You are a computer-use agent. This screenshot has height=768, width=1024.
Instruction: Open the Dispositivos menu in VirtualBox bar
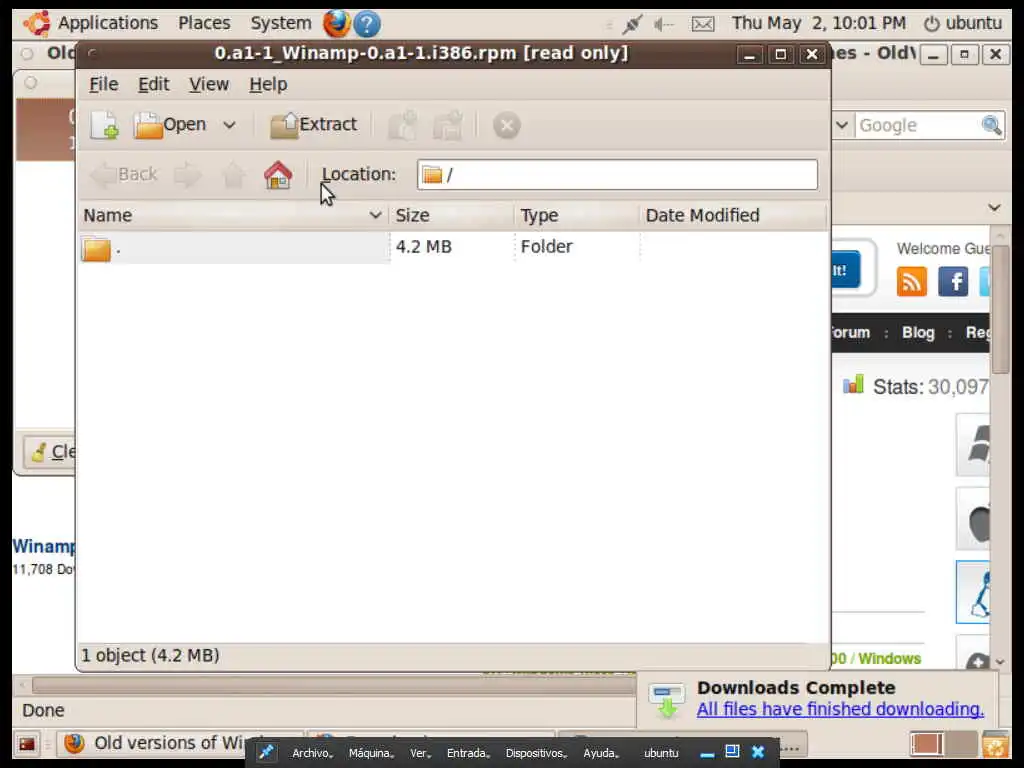(536, 753)
